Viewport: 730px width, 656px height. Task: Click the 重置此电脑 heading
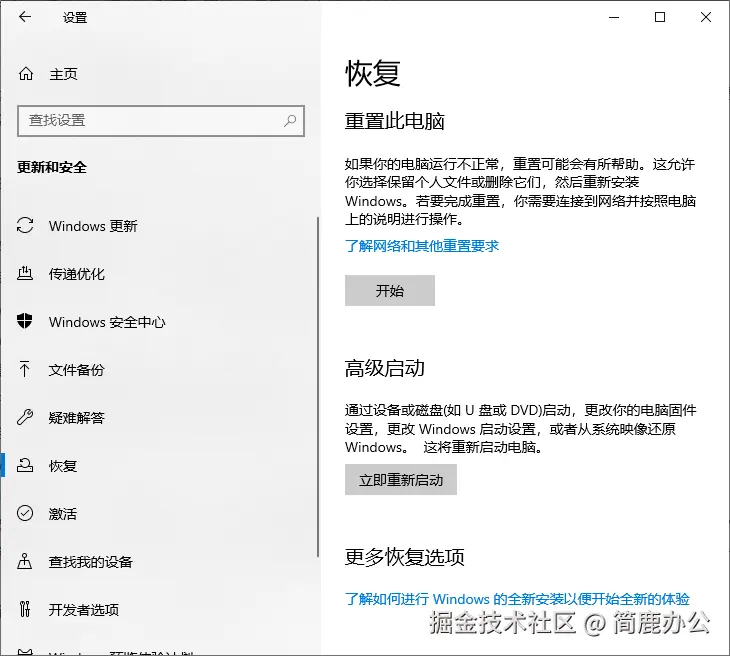pyautogui.click(x=394, y=121)
